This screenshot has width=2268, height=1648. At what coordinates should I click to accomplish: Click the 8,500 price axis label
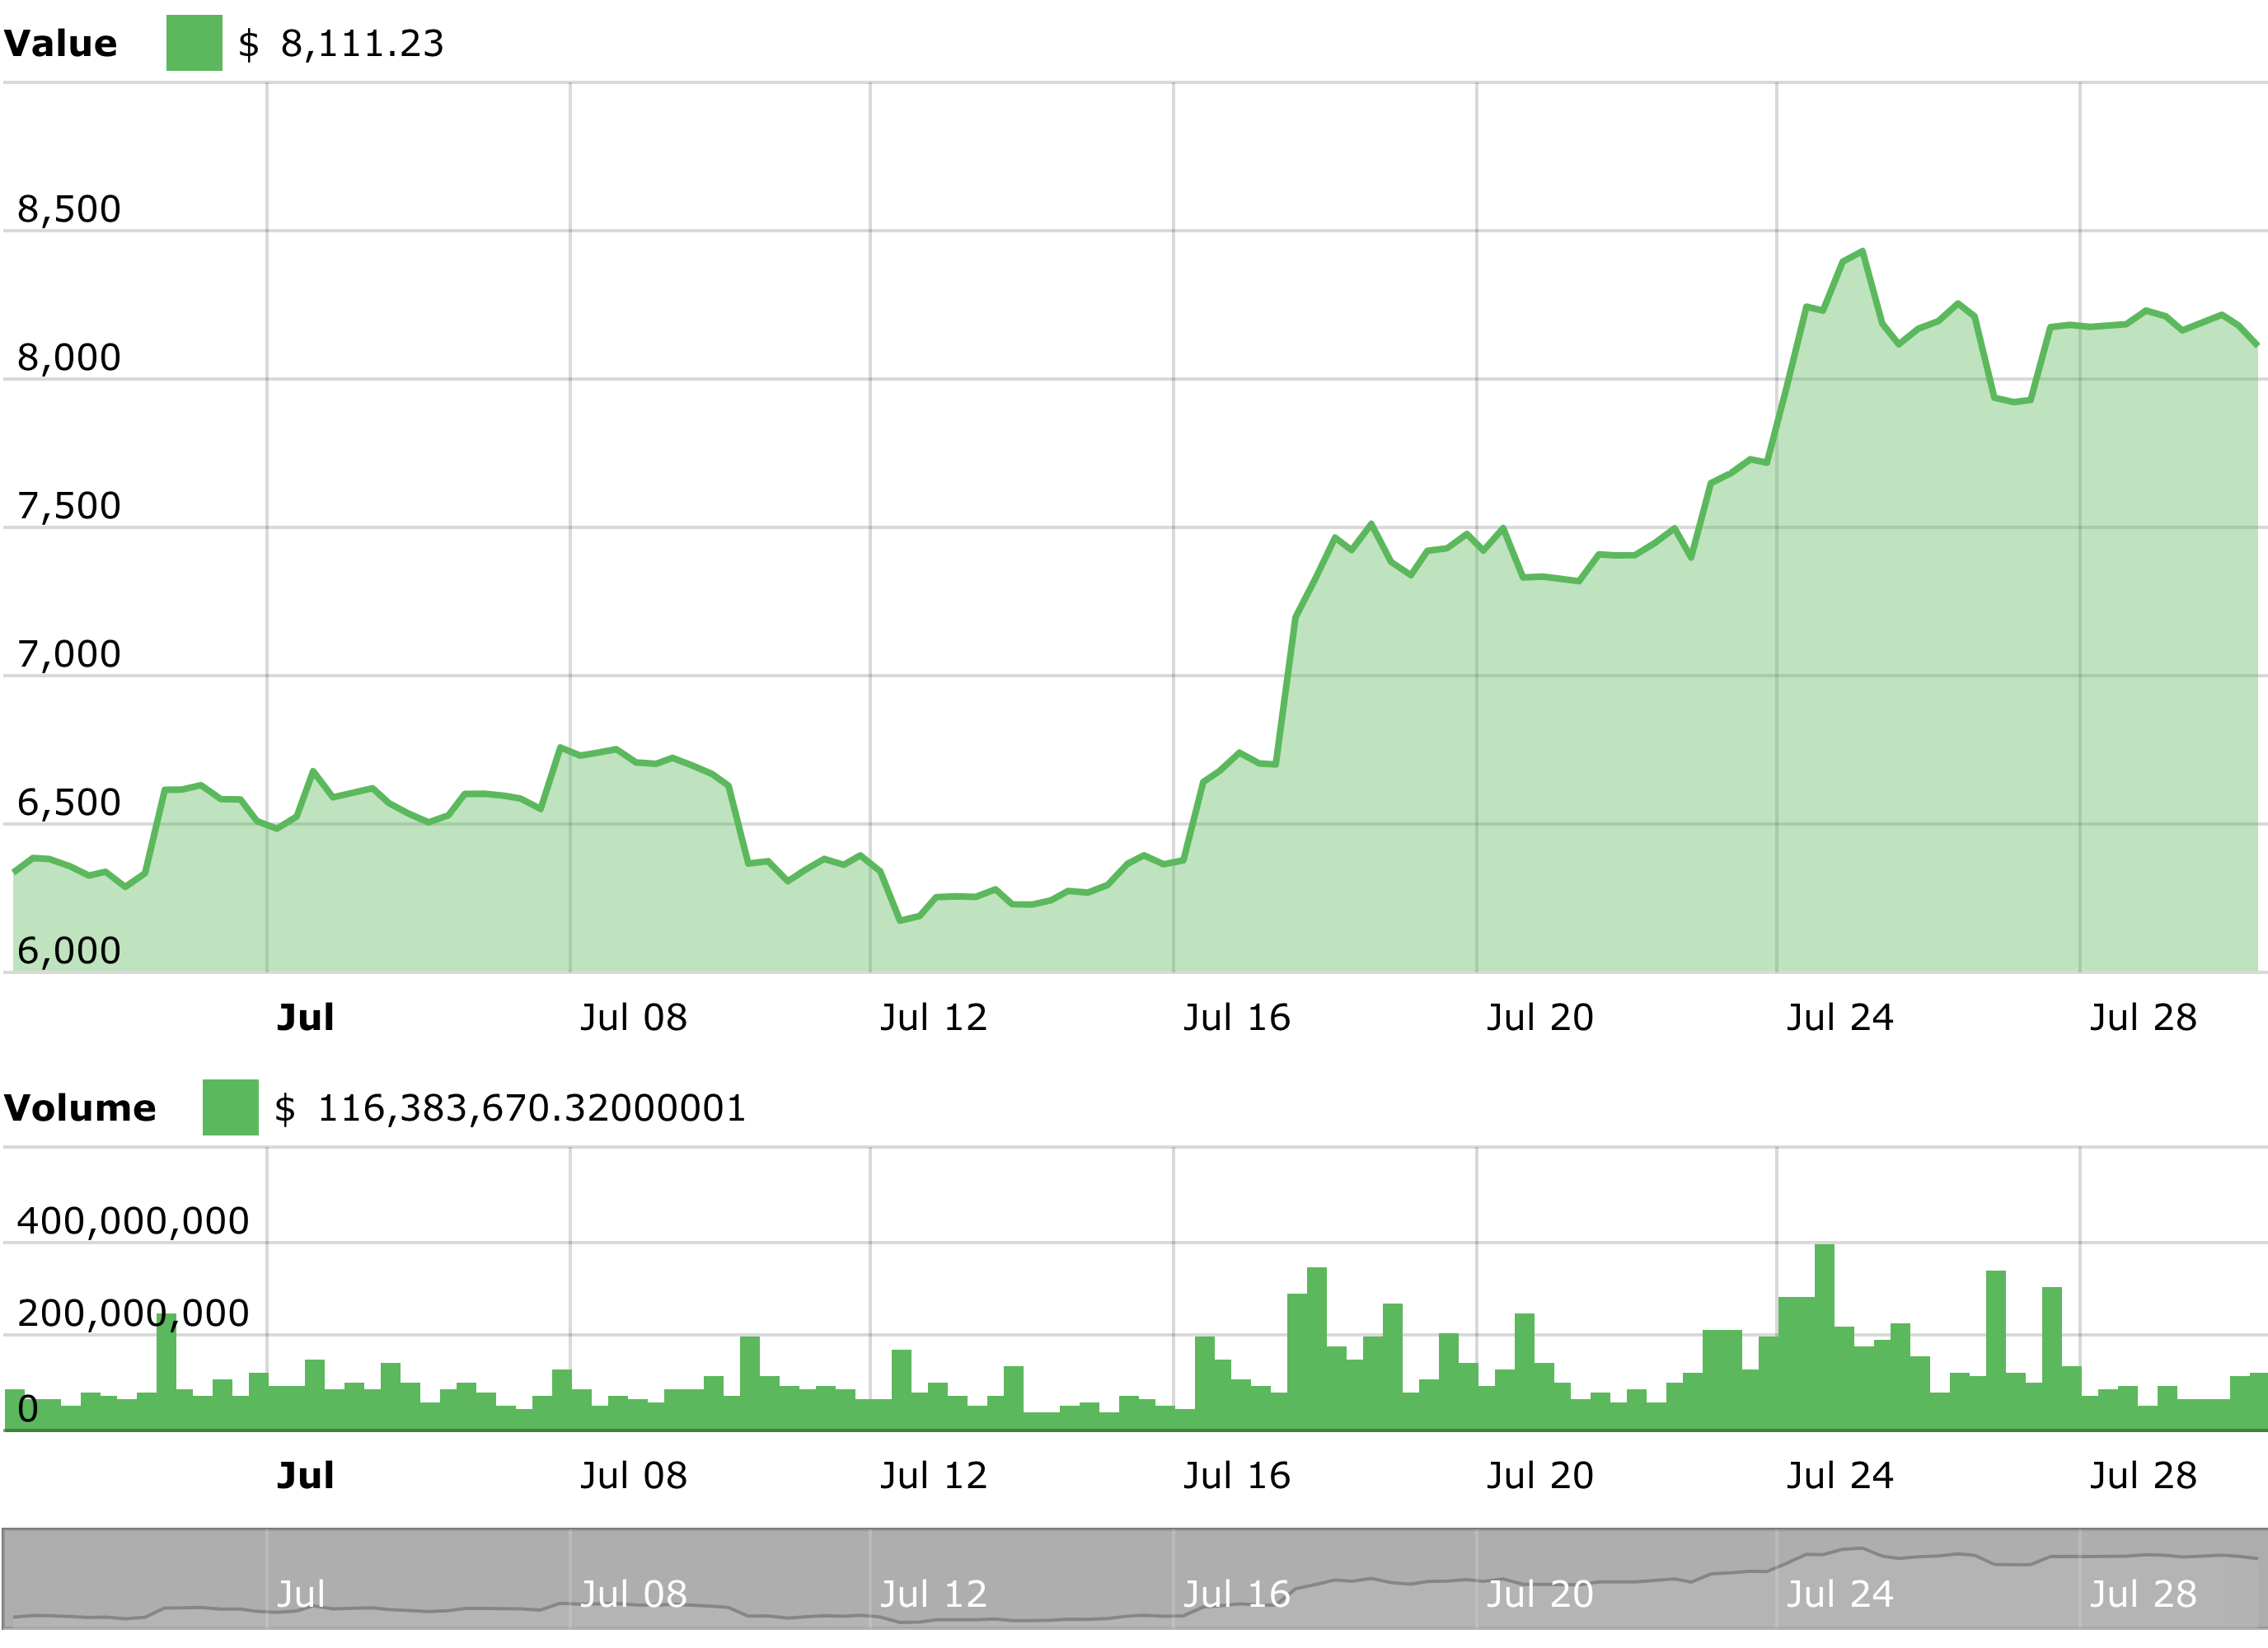[x=69, y=209]
